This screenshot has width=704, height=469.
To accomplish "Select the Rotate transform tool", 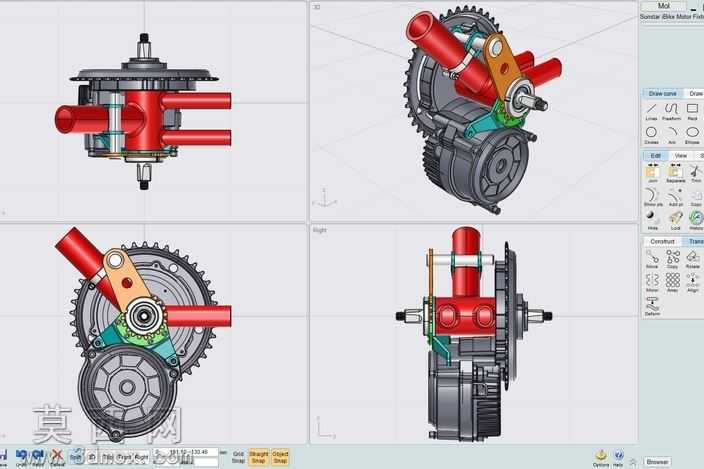I will click(x=693, y=259).
